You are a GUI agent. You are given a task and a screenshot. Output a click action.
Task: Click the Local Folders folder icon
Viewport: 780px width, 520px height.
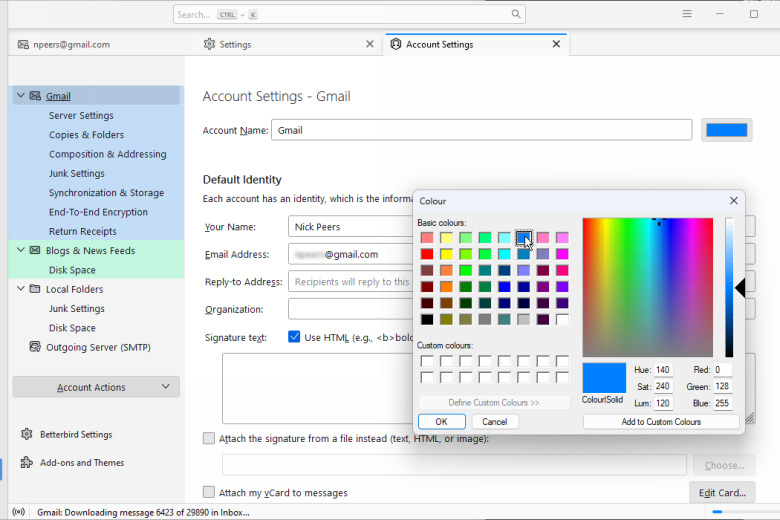click(35, 289)
